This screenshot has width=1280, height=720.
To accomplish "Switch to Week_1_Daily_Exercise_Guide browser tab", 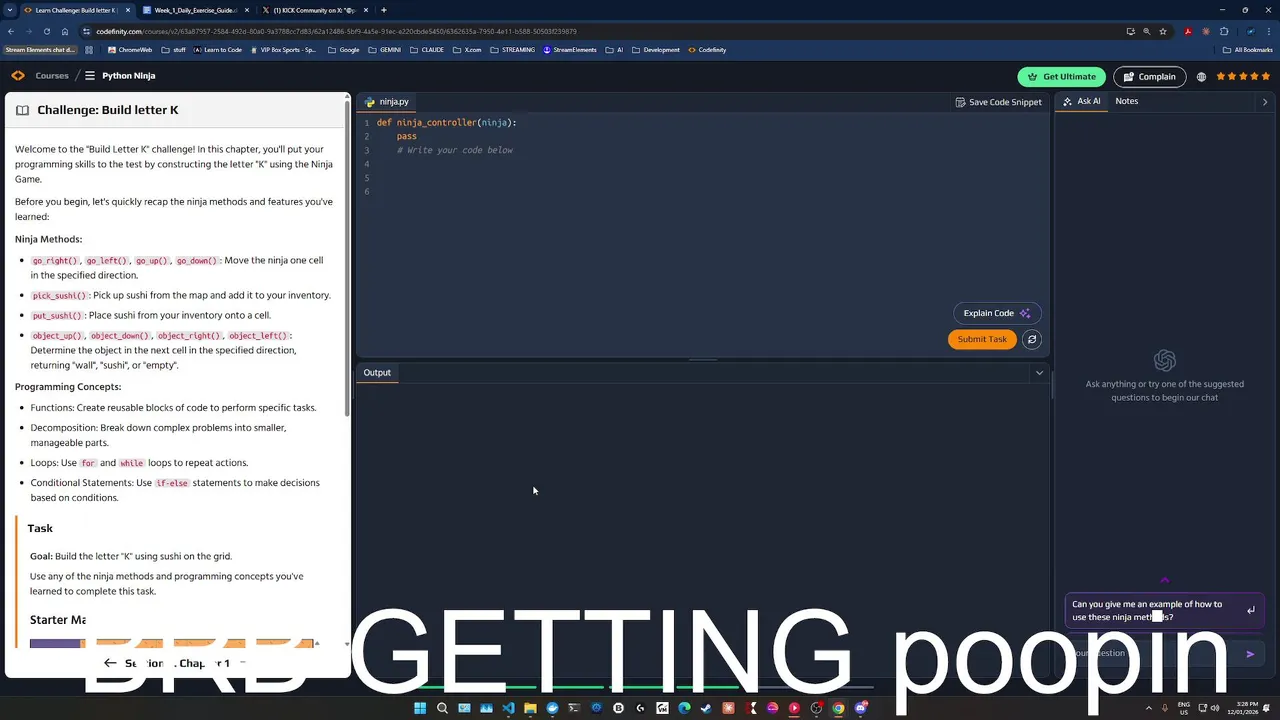I will 196,10.
